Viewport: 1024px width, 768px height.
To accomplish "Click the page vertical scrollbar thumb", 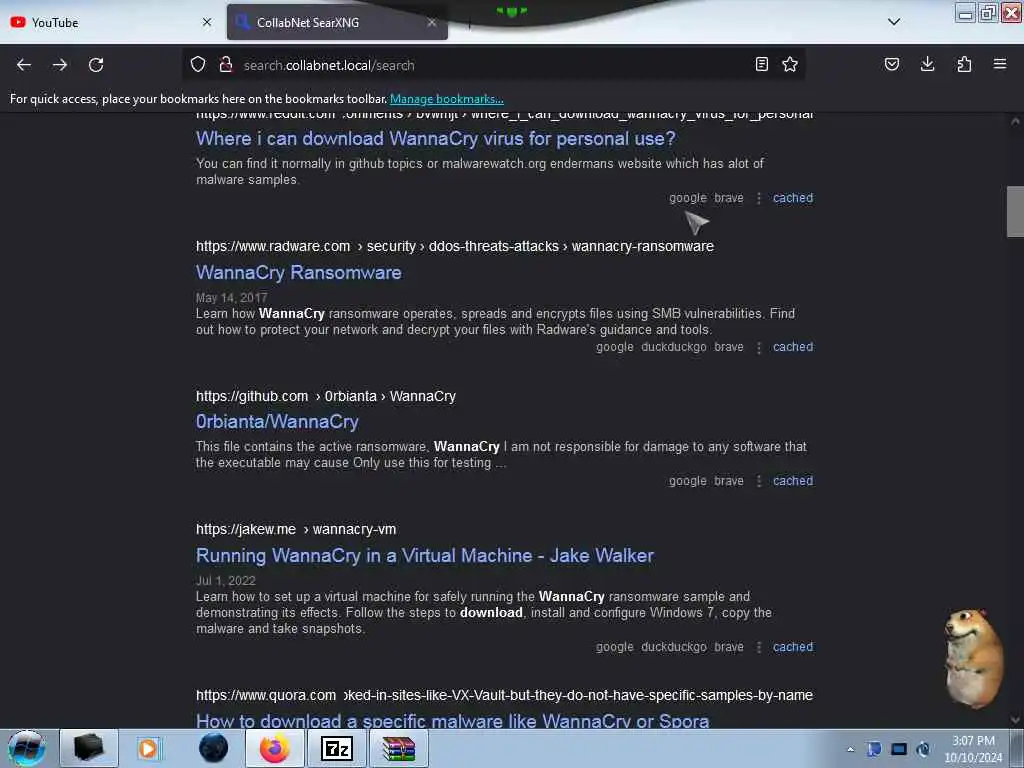I will pyautogui.click(x=1015, y=212).
